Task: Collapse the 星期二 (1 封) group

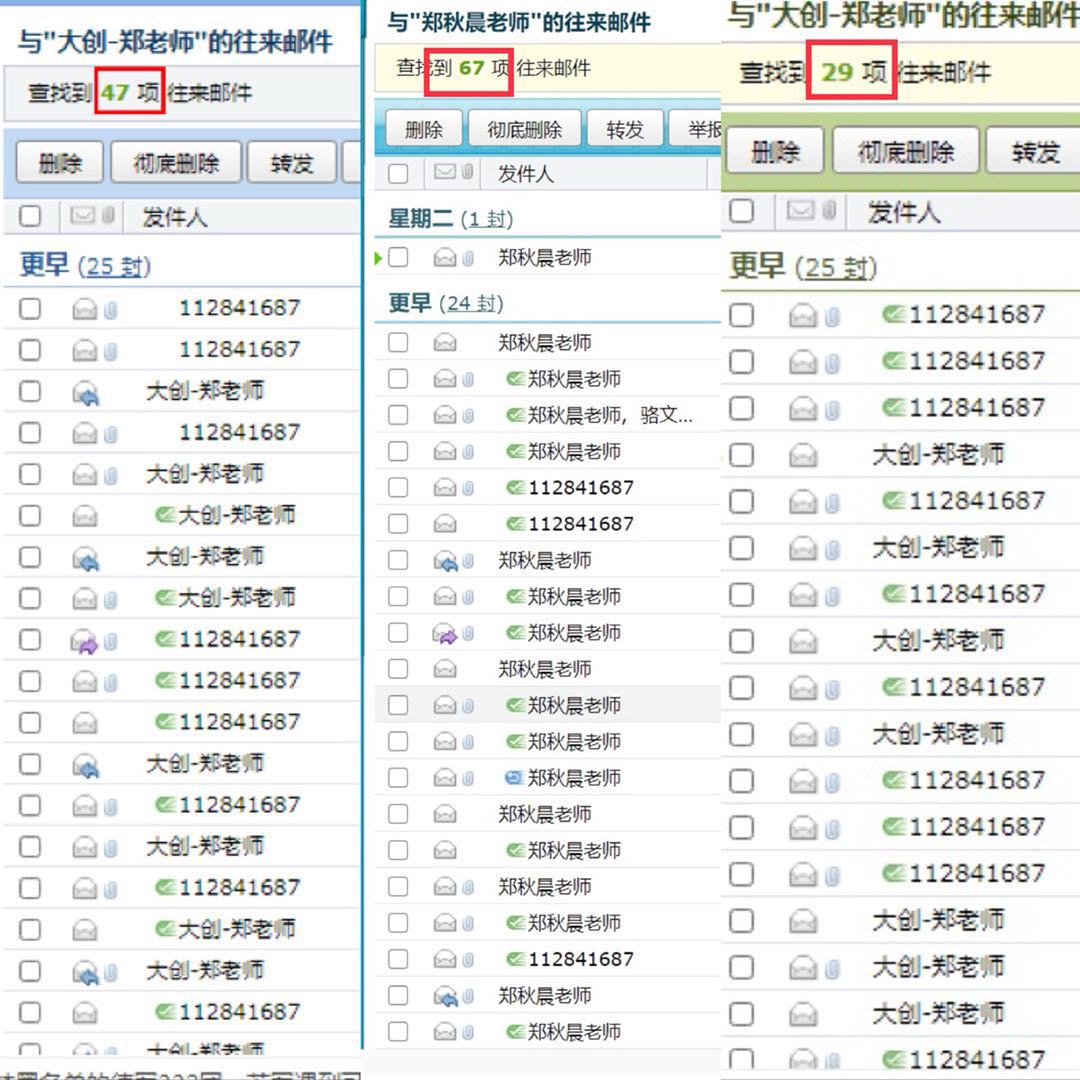Action: [420, 219]
